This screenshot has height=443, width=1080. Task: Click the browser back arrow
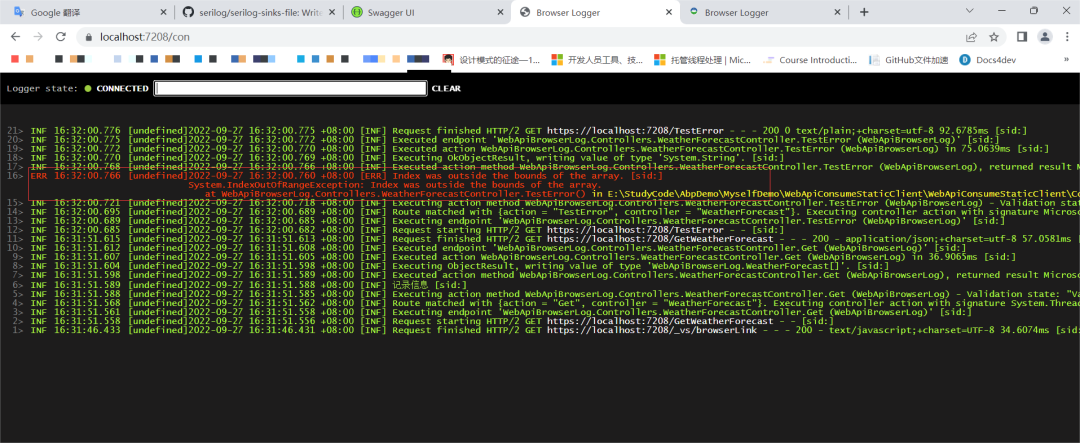coord(15,37)
